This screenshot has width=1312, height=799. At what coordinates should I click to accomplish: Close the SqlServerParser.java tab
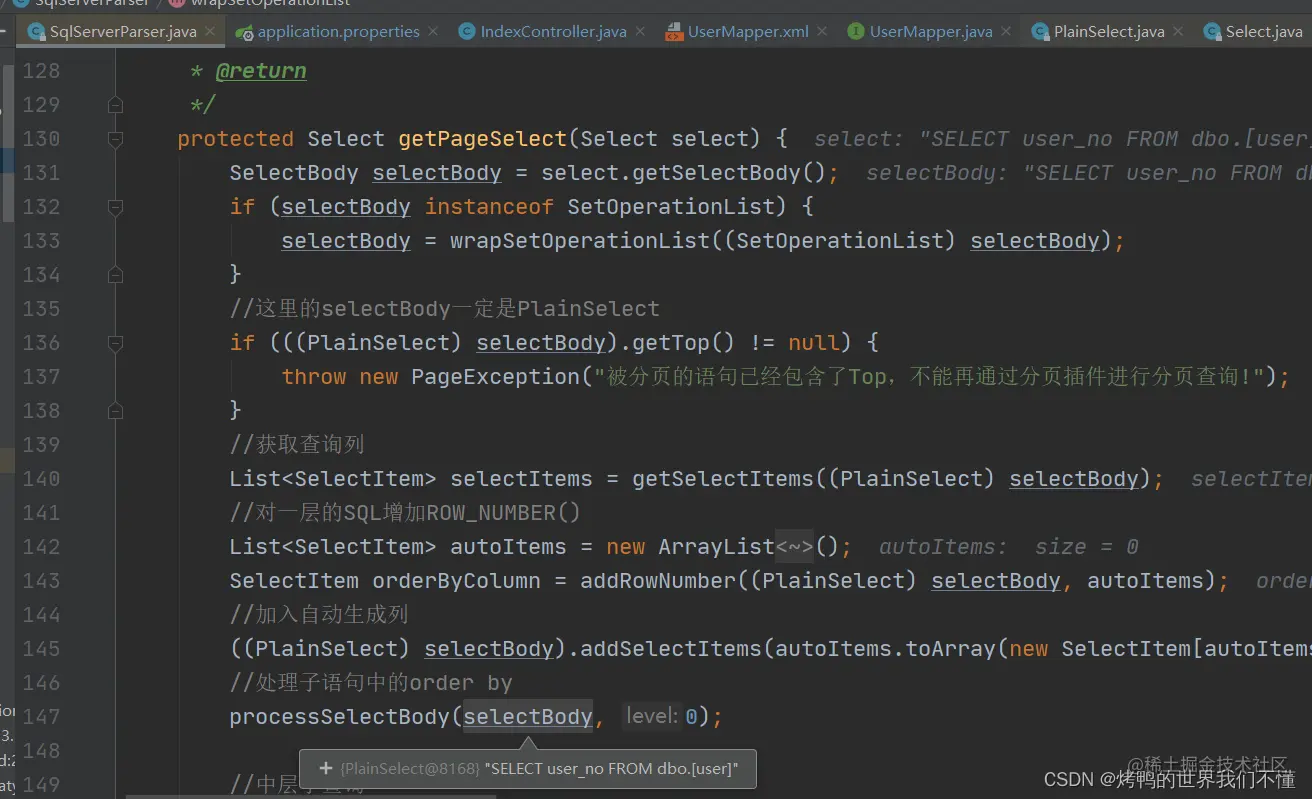[x=210, y=32]
